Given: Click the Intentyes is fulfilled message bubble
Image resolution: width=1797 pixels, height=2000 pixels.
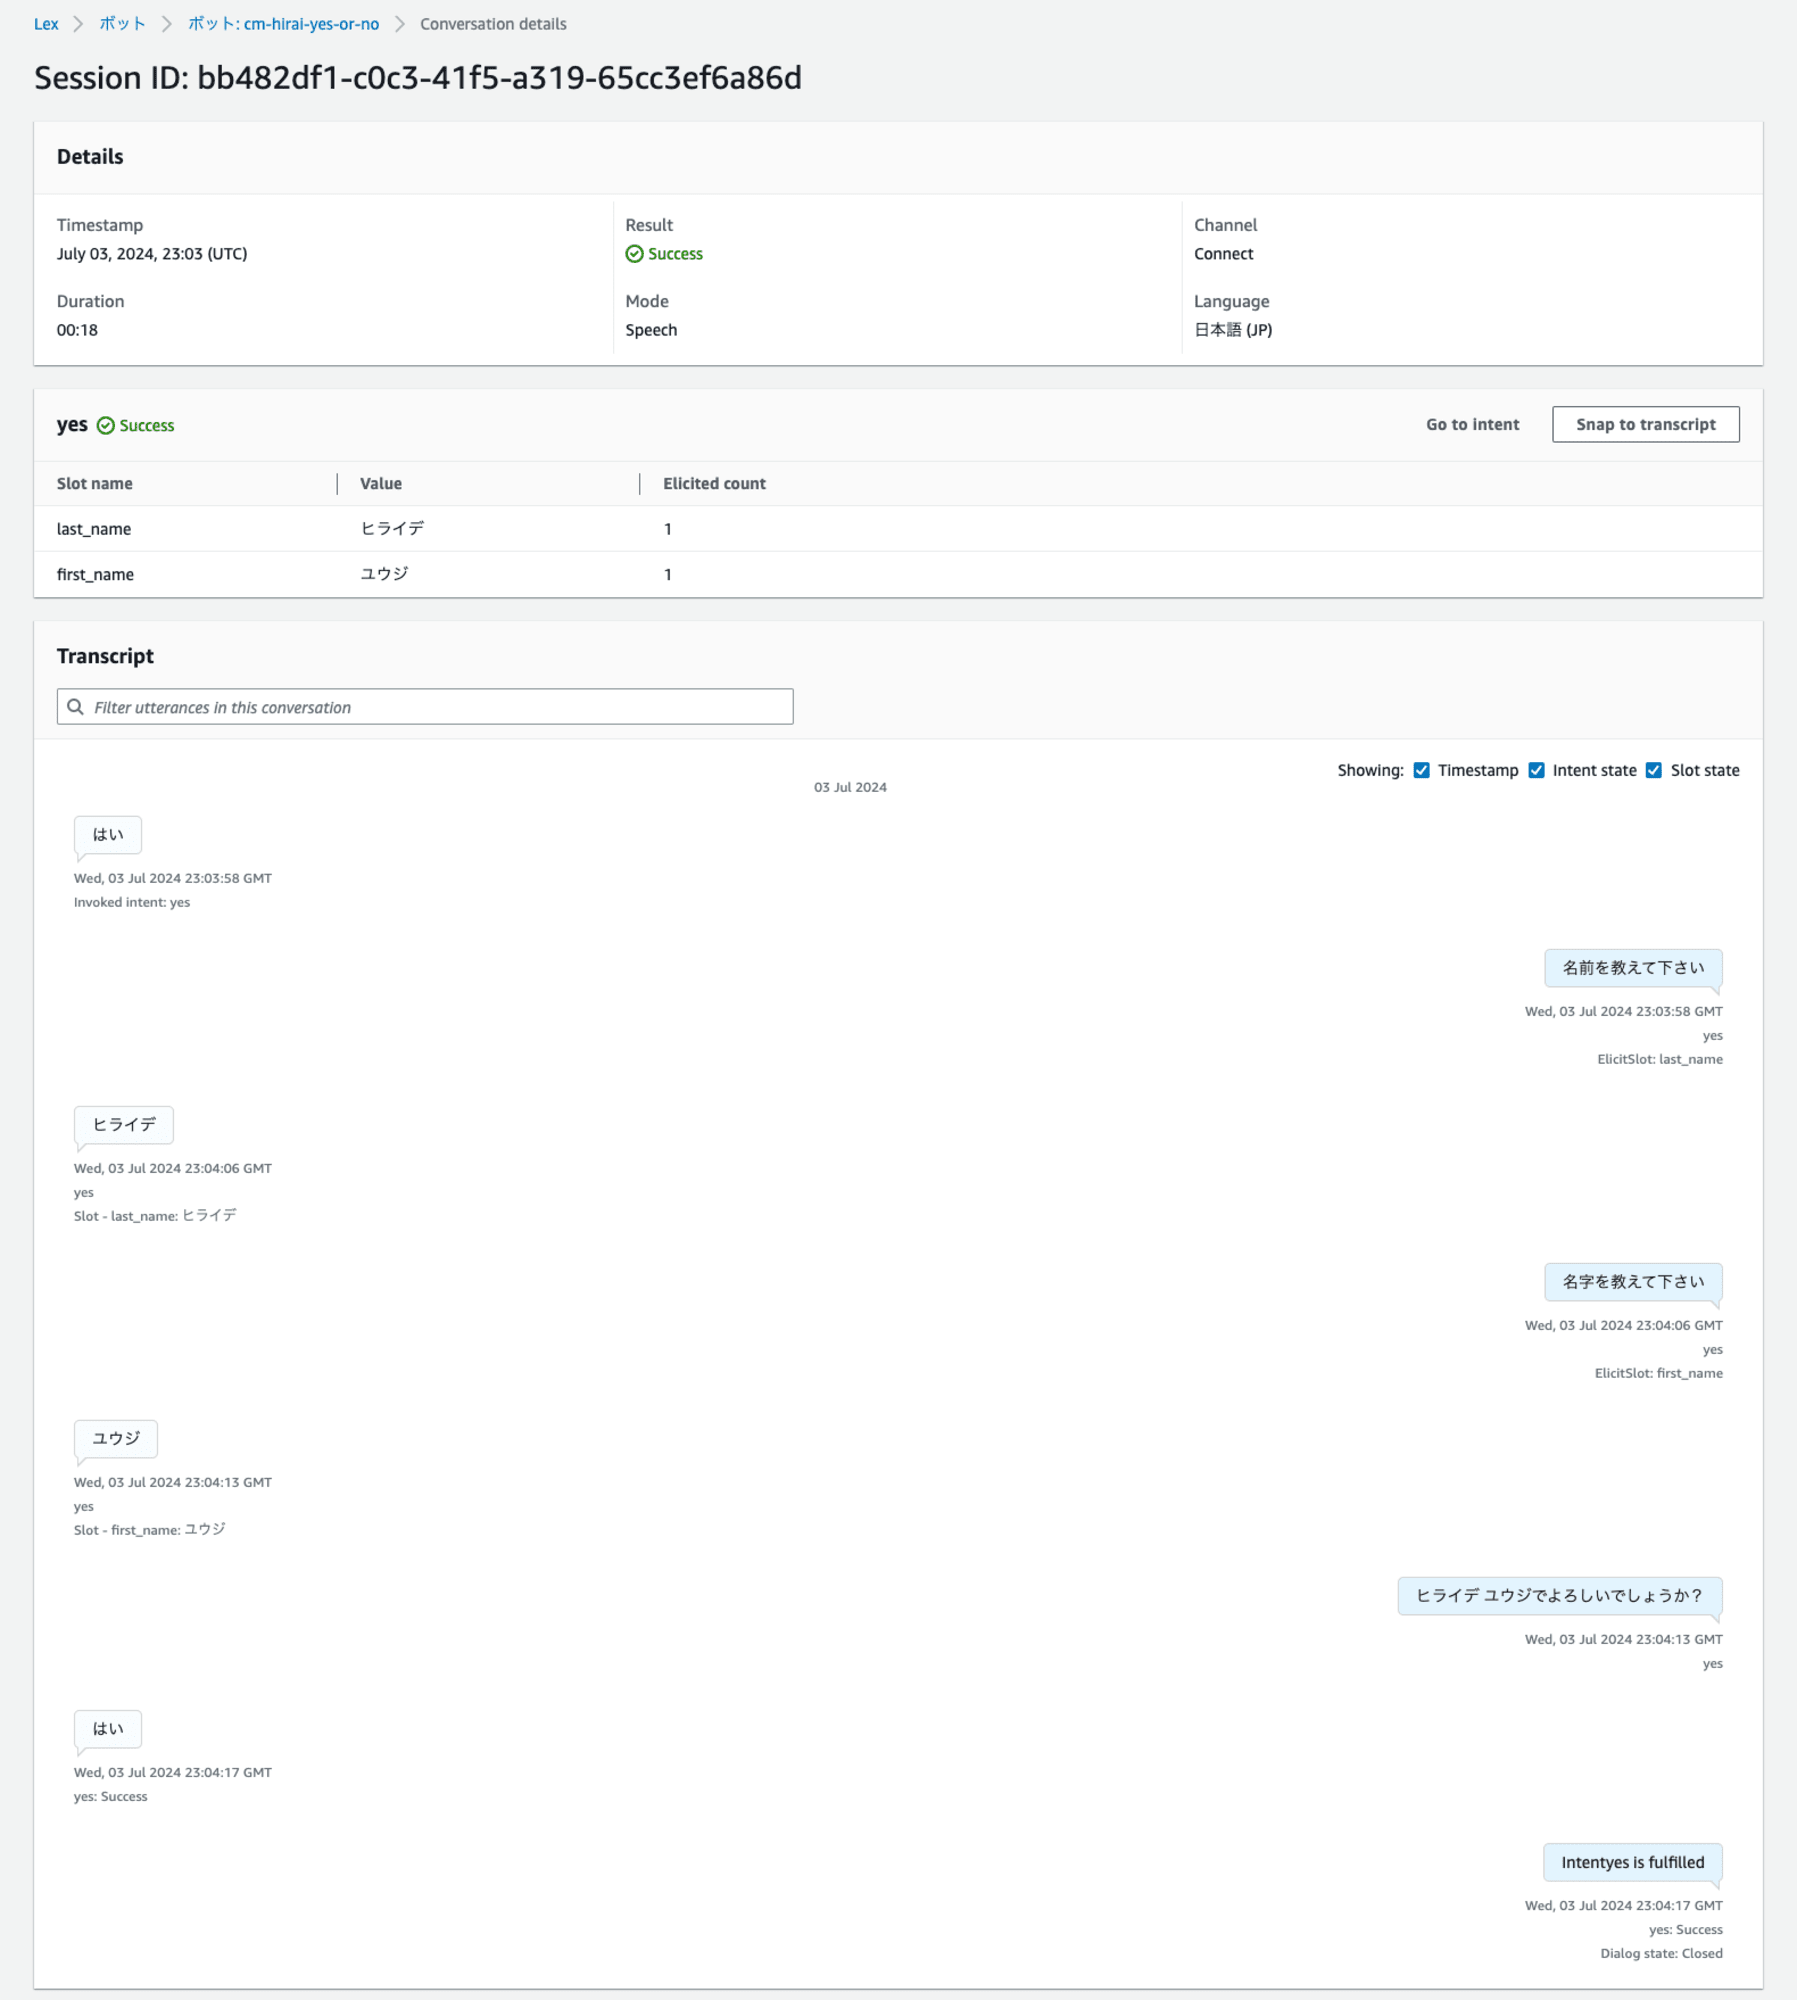Looking at the screenshot, I should click(1632, 1862).
